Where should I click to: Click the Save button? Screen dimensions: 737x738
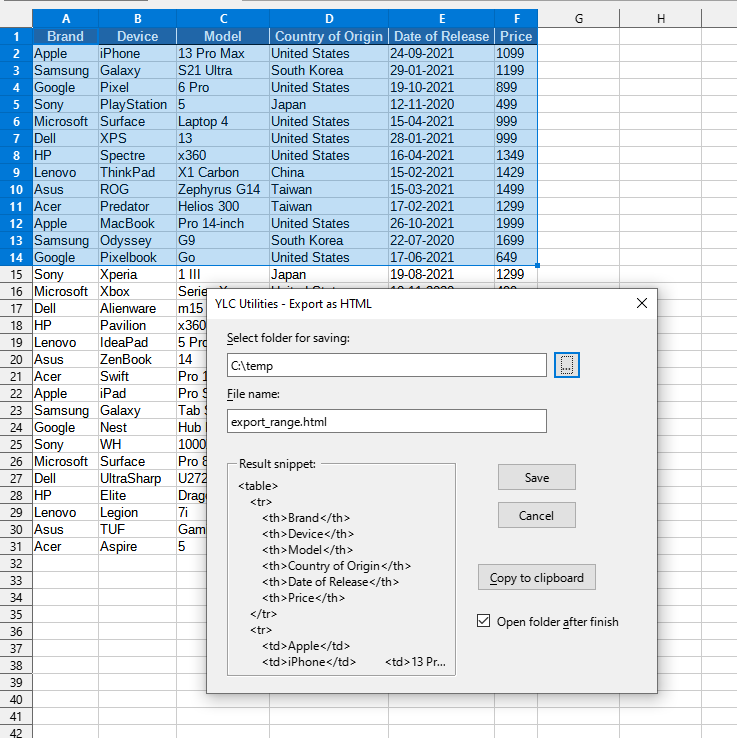coord(537,477)
